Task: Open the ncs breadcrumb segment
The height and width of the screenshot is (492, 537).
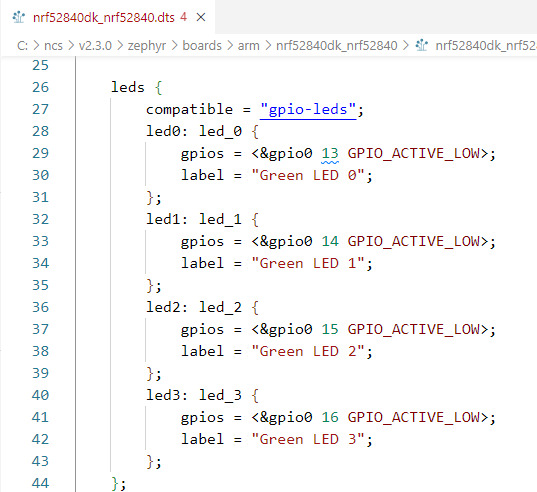Action: tap(53, 46)
